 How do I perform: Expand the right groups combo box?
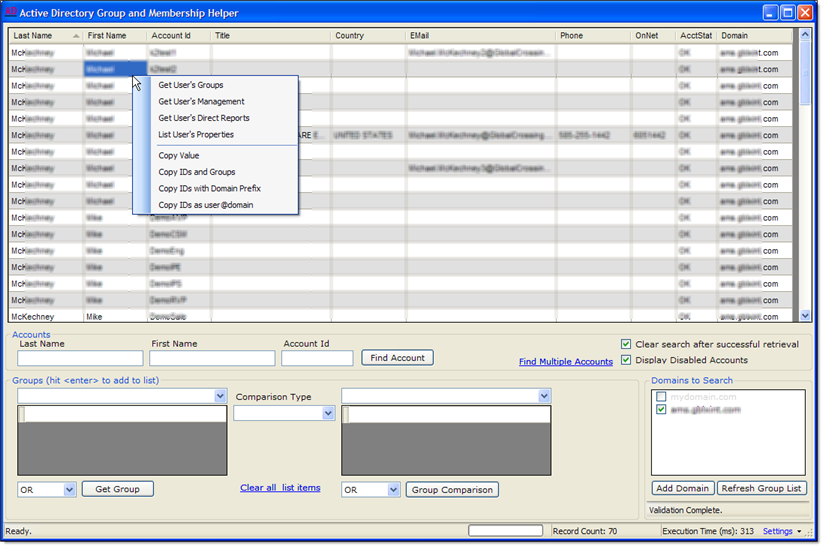tap(544, 396)
